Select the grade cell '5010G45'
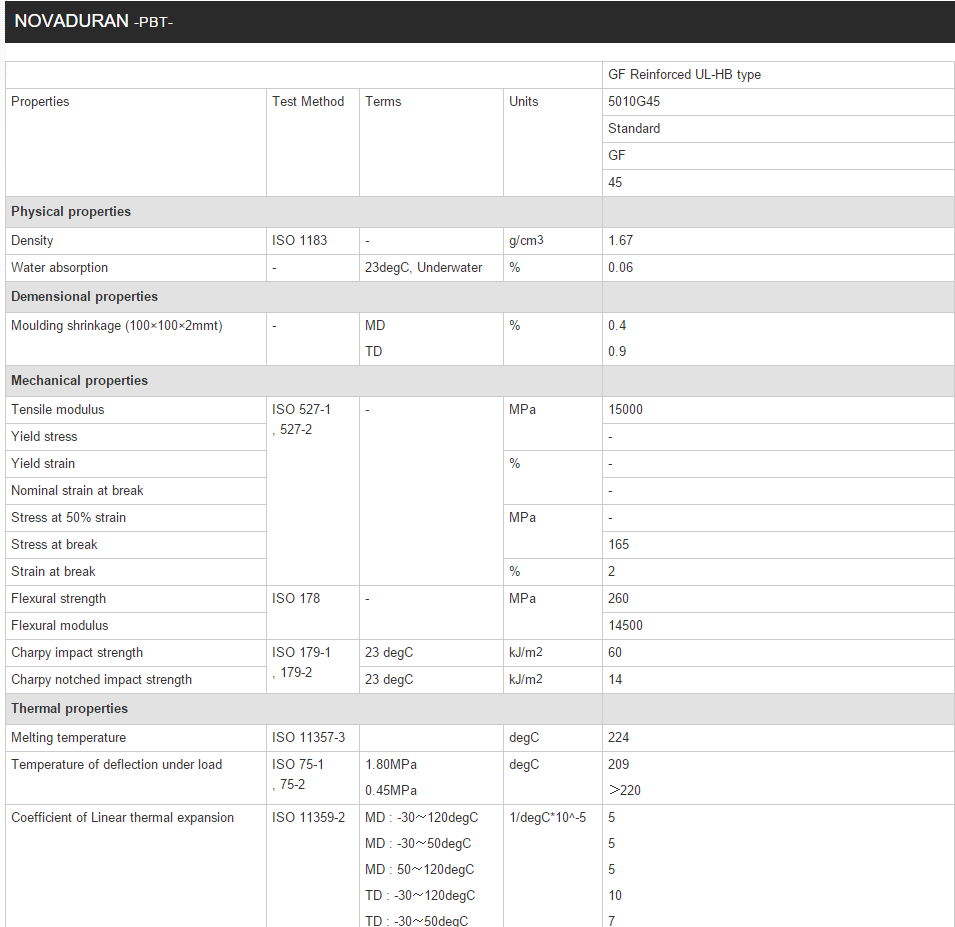This screenshot has width=955, height=927. [778, 102]
